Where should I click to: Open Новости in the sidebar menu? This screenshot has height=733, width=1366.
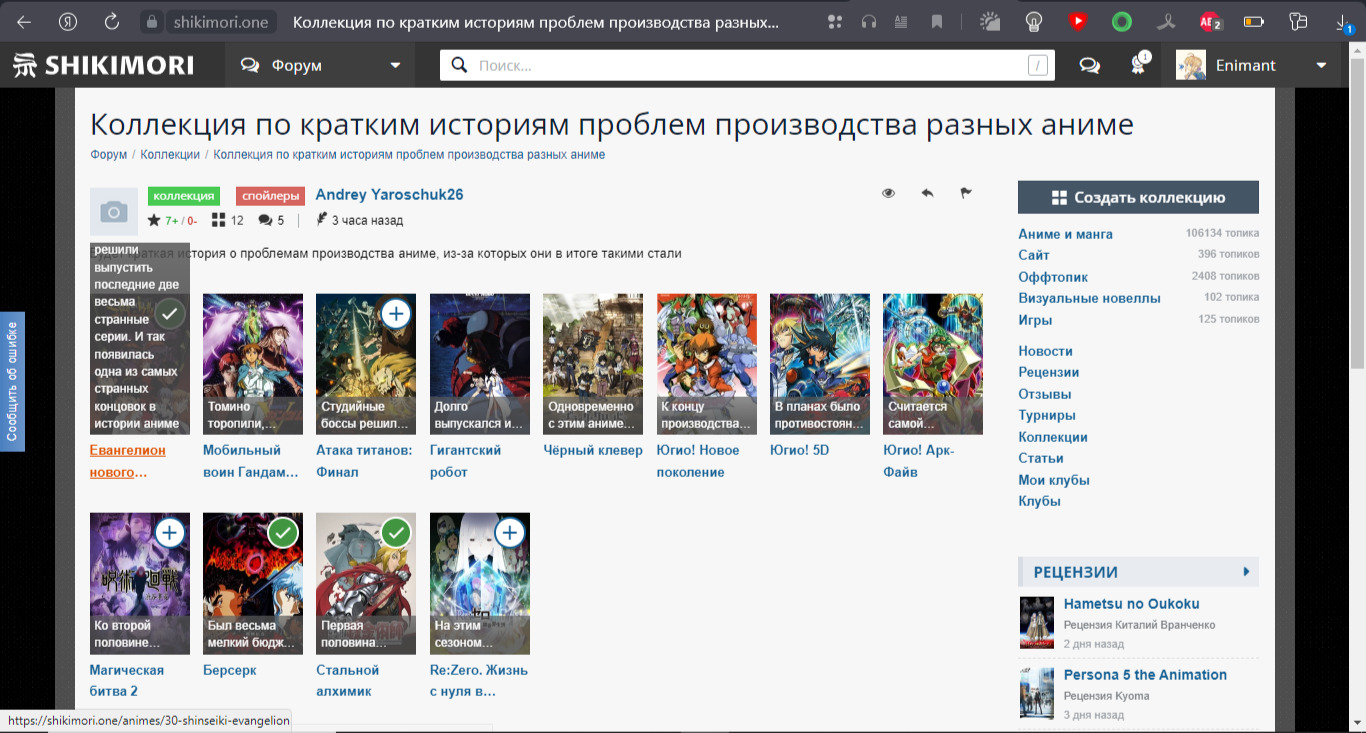click(1045, 351)
